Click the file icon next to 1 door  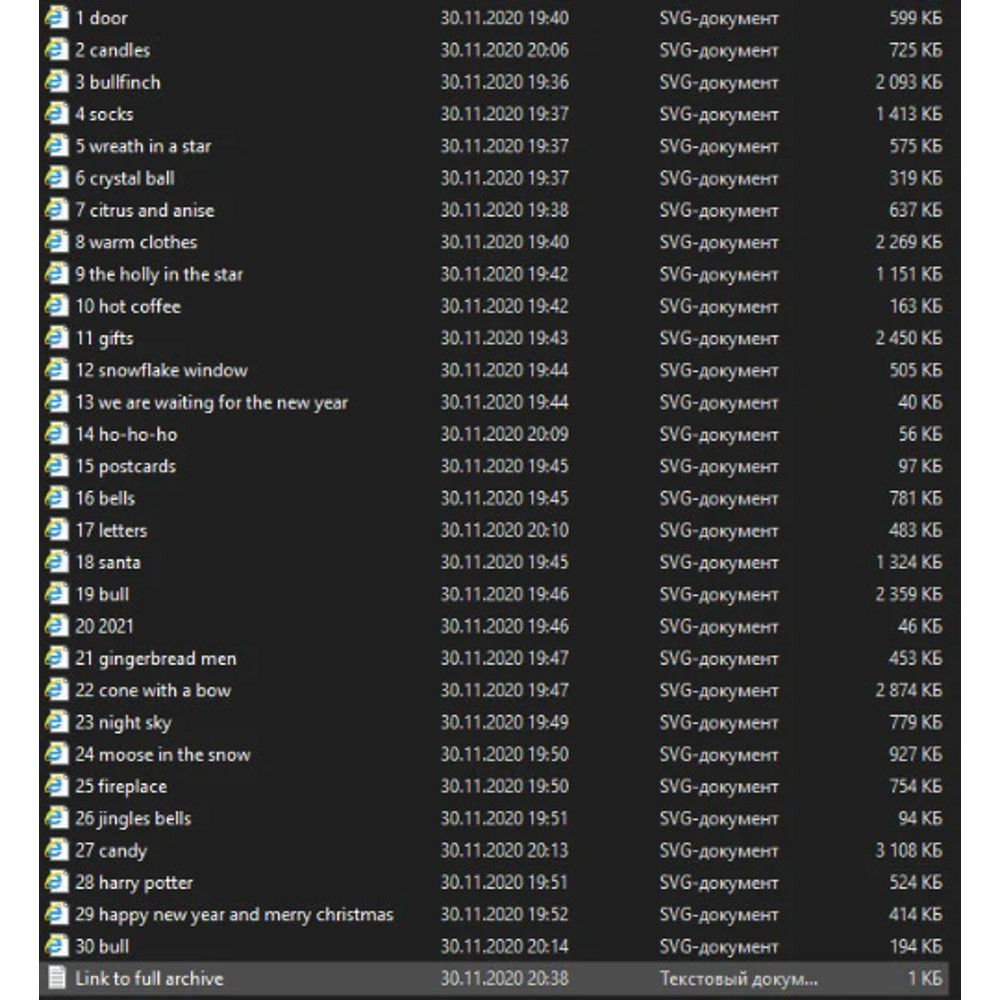click(x=57, y=18)
